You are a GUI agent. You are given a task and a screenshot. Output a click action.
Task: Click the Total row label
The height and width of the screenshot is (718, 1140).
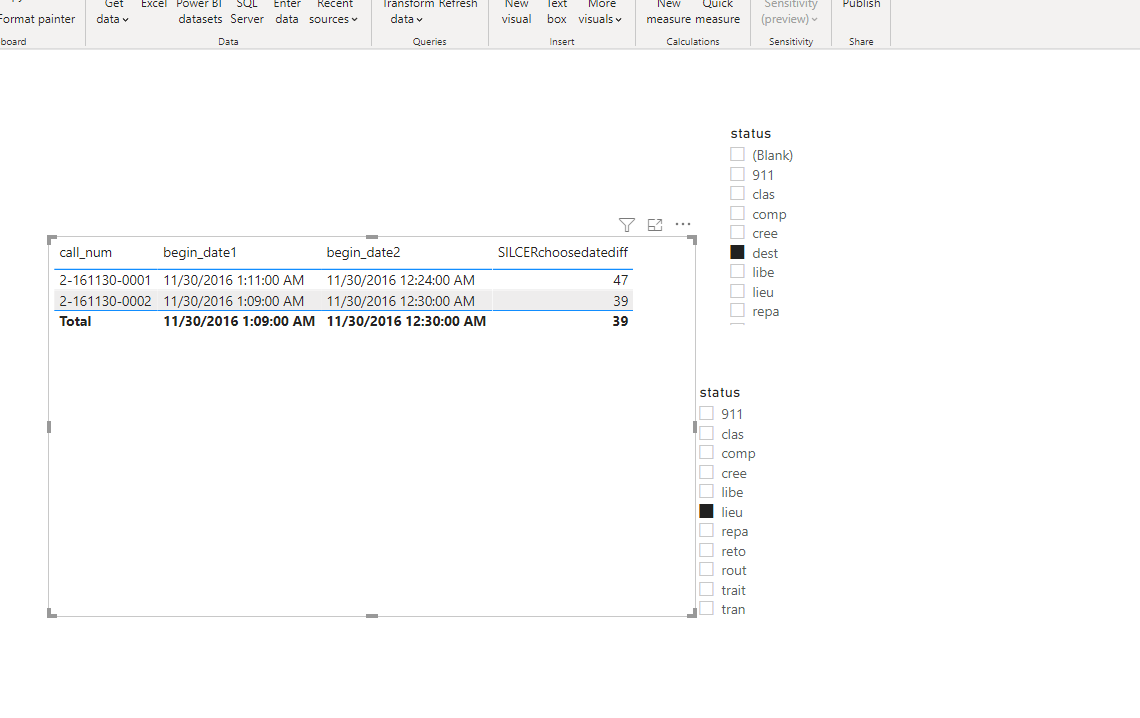tap(75, 321)
